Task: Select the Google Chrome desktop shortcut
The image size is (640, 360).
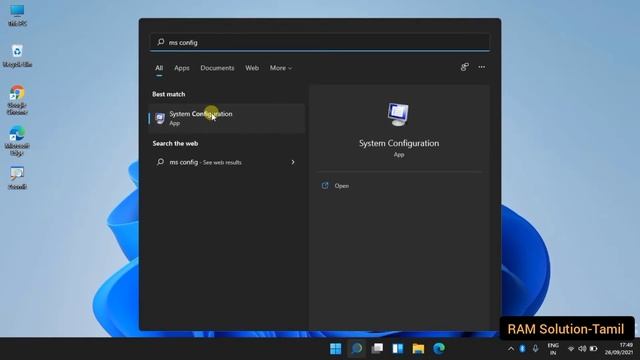Action: pyautogui.click(x=17, y=100)
